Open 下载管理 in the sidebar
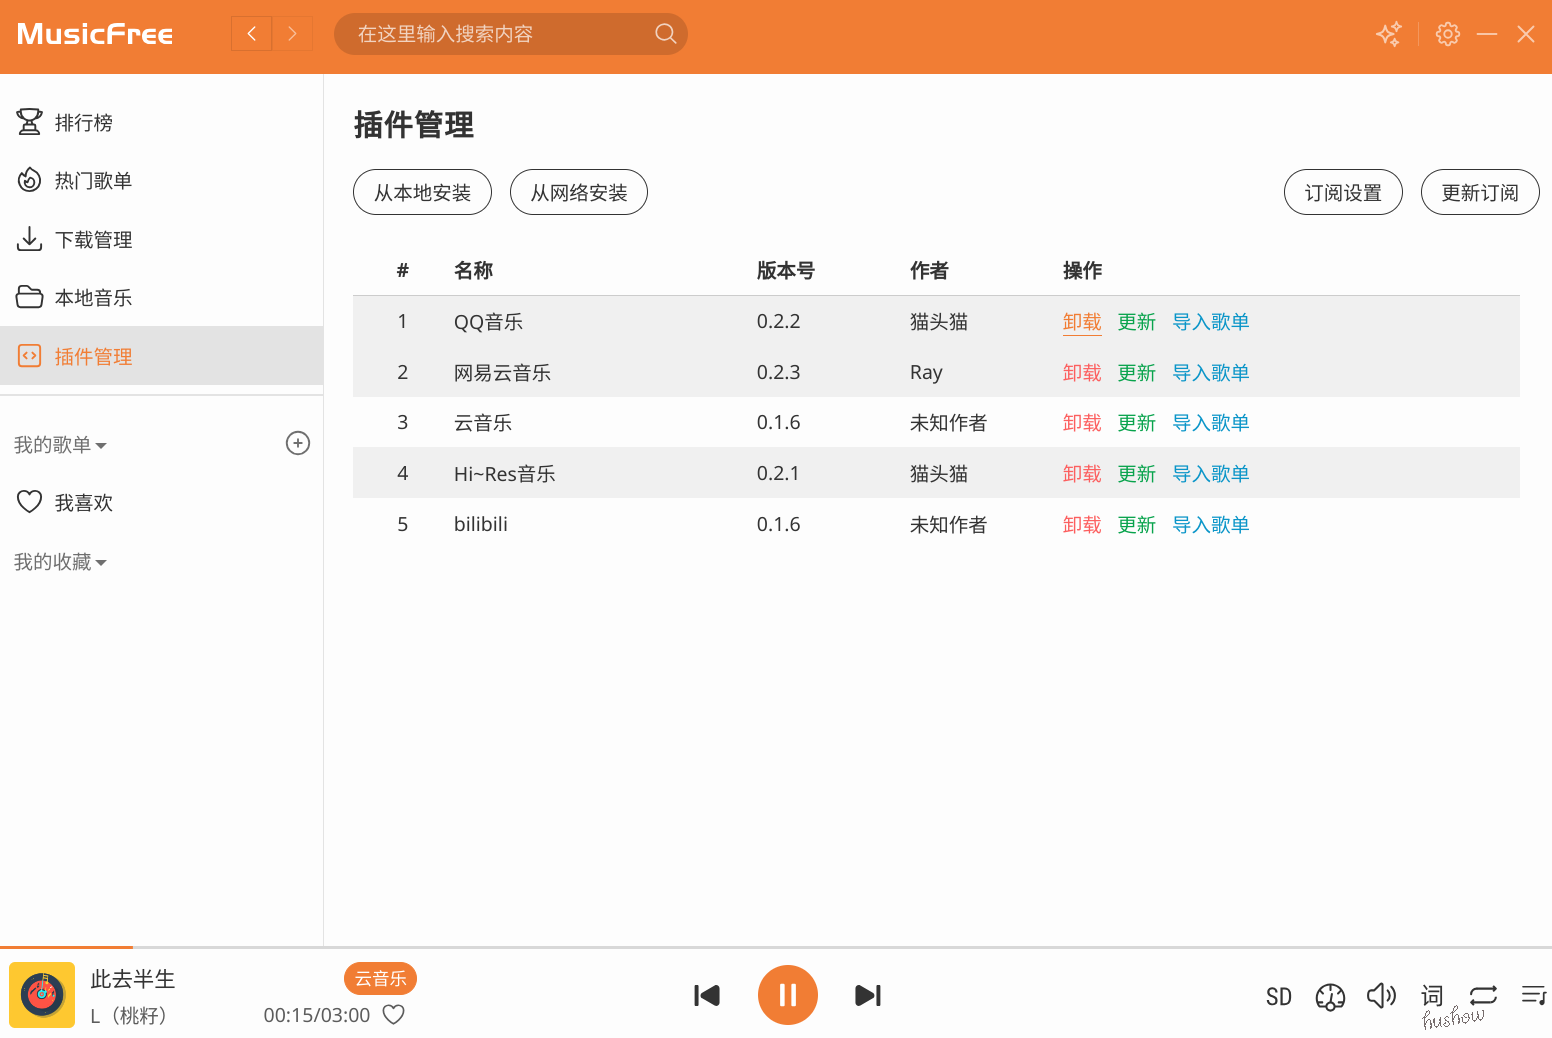 point(161,239)
